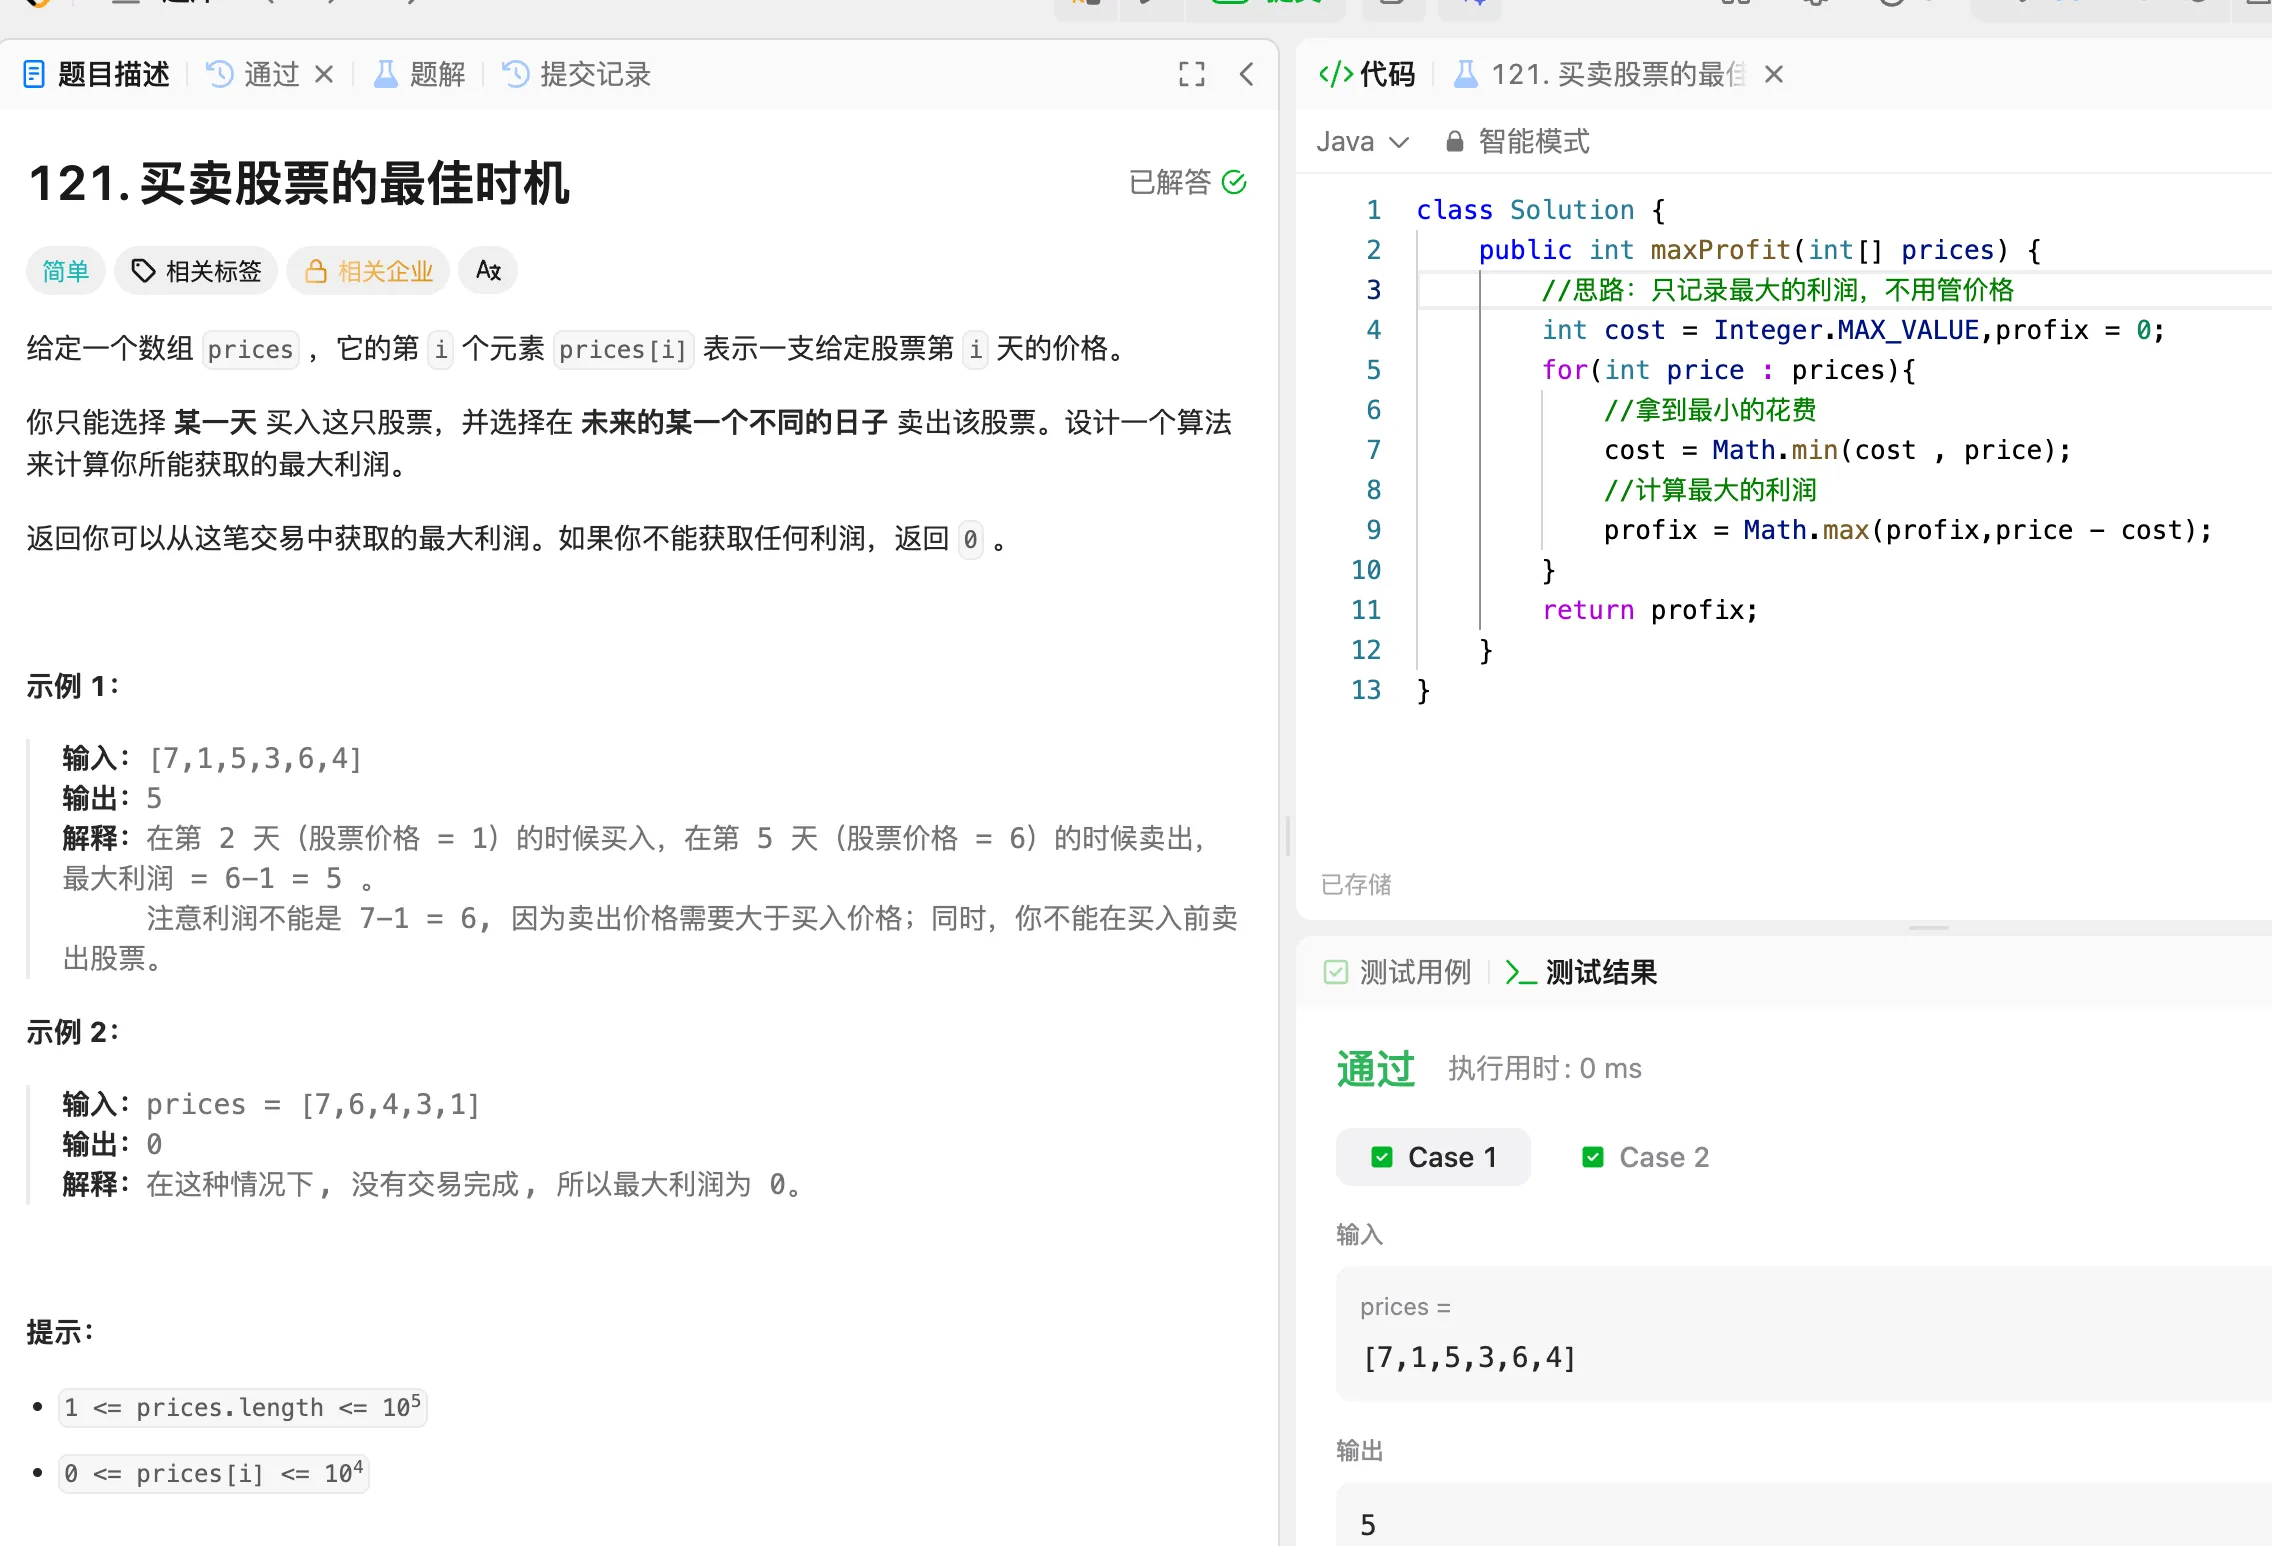The width and height of the screenshot is (2272, 1546).
Task: Click the 已解答 green checkmark icon
Action: click(1235, 182)
